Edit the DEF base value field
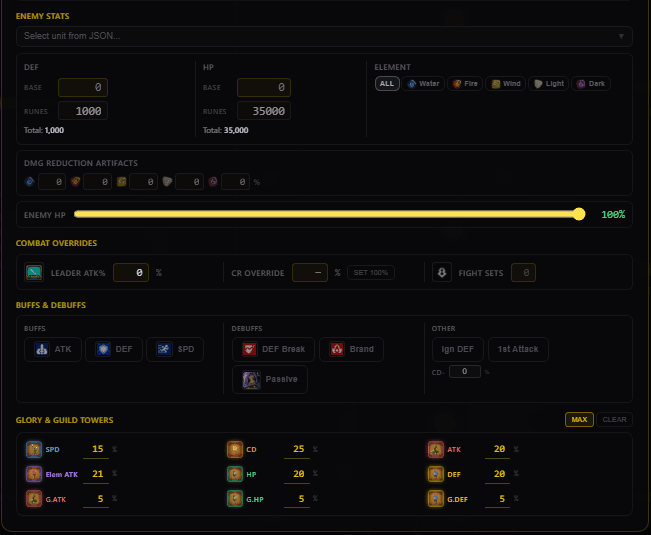Image resolution: width=651 pixels, height=535 pixels. pyautogui.click(x=83, y=87)
